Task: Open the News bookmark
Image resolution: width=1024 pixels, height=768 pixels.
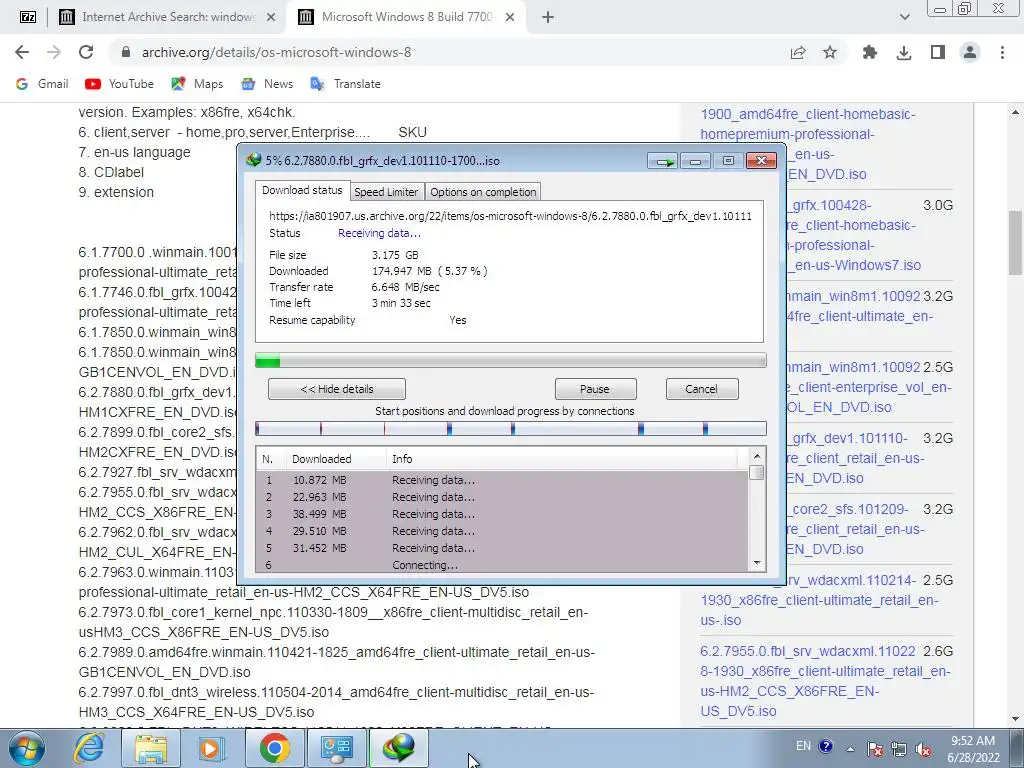Action: coord(267,84)
